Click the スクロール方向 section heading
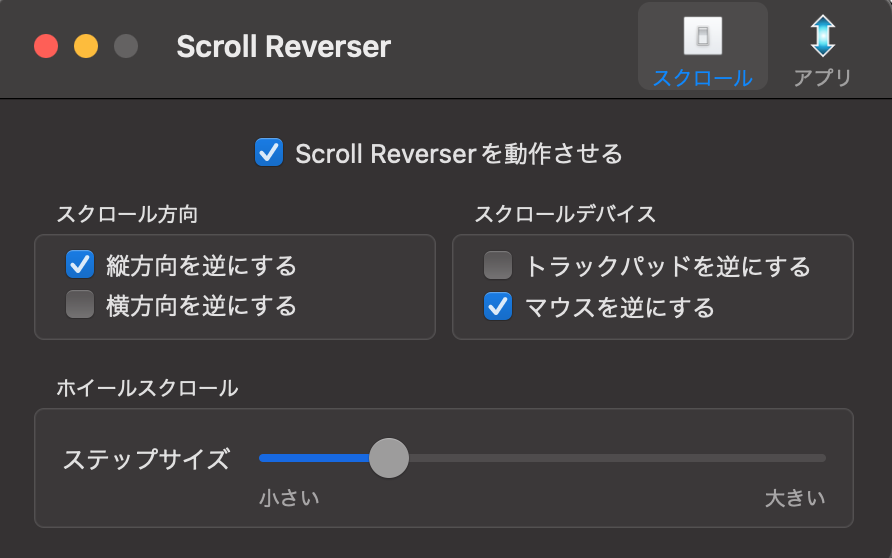 coord(127,214)
